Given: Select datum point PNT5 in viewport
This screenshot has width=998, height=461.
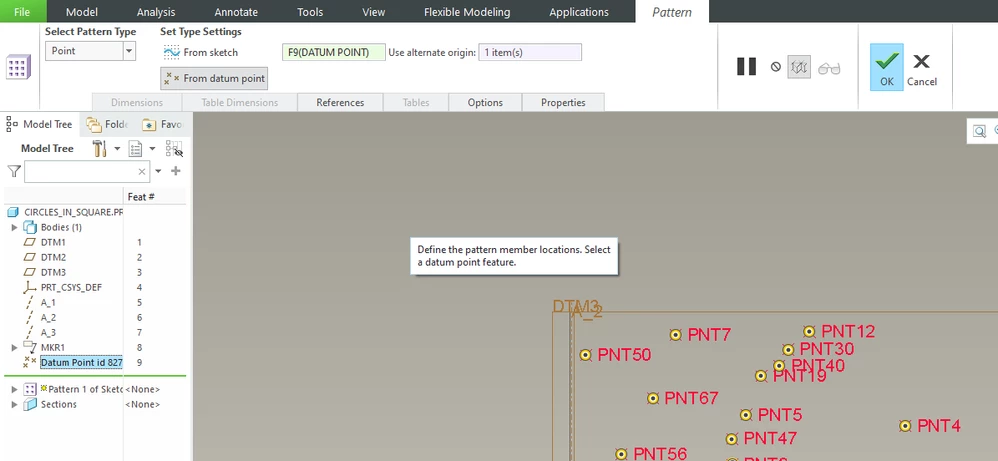Looking at the screenshot, I should (746, 415).
